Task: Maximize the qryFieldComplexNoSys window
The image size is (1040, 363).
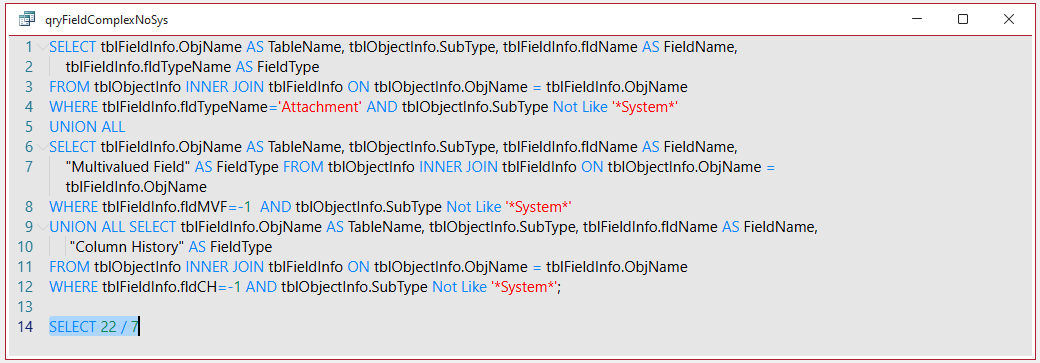Action: pyautogui.click(x=963, y=20)
